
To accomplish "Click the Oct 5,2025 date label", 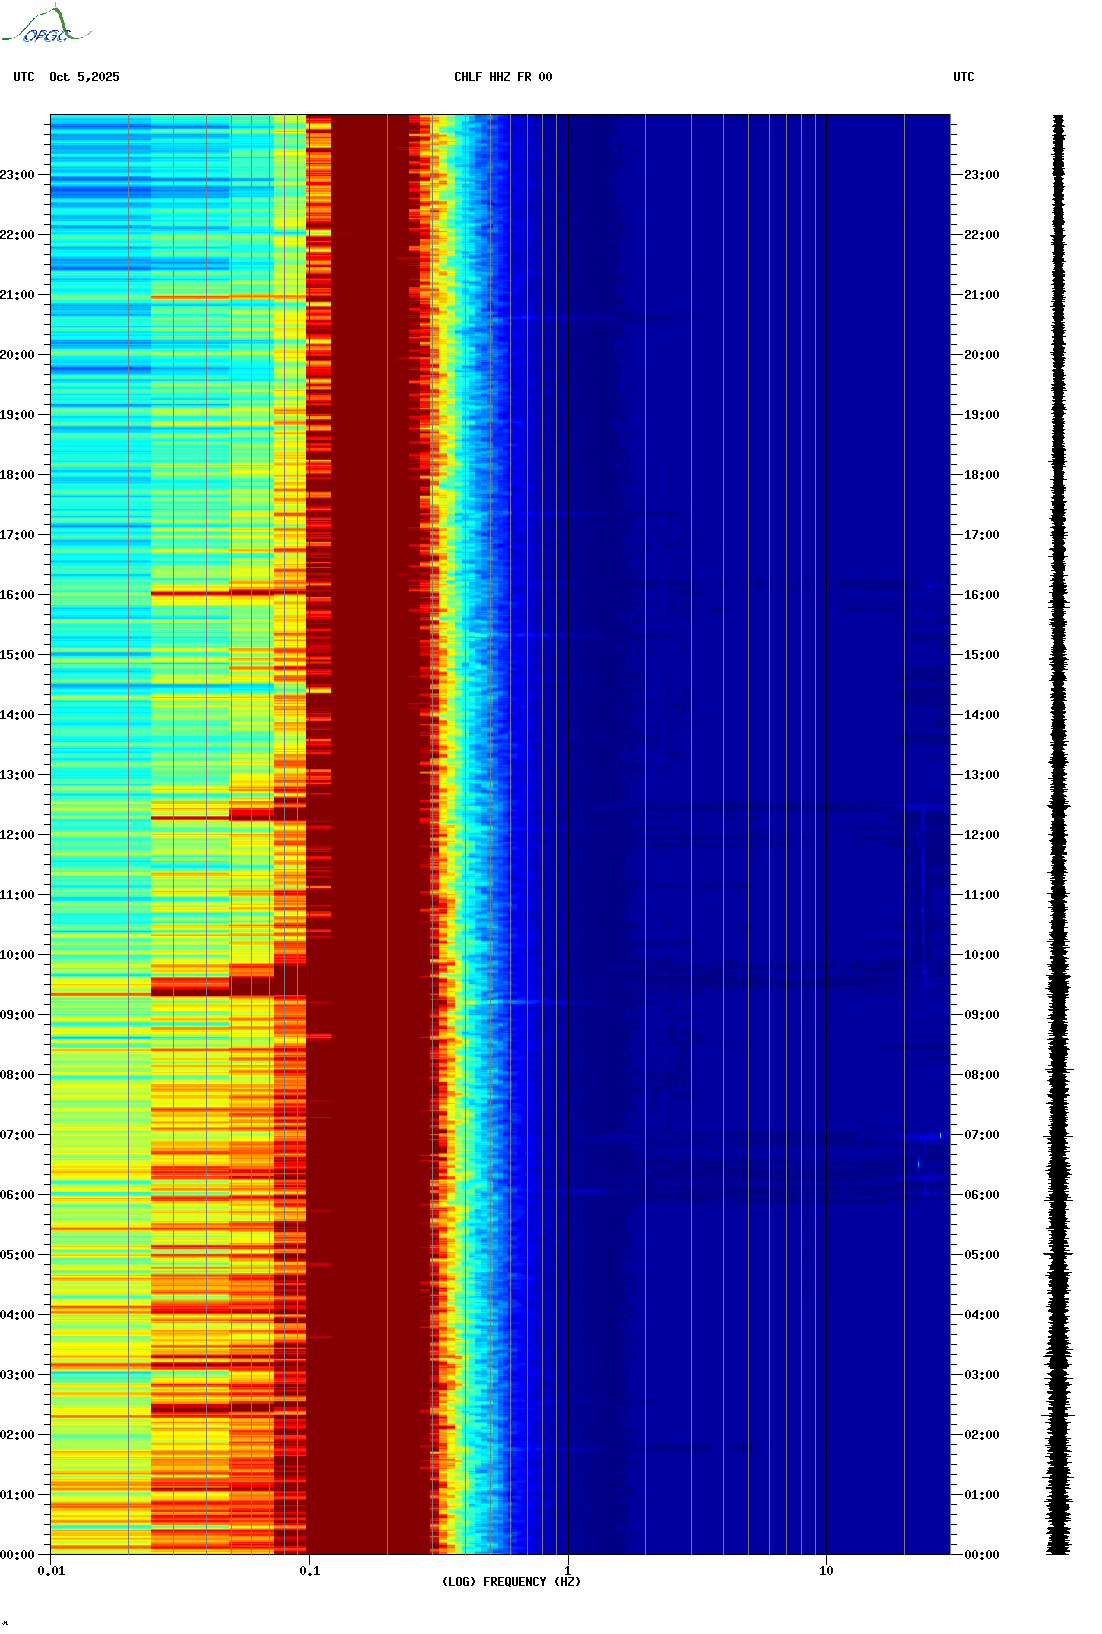I will (x=84, y=77).
